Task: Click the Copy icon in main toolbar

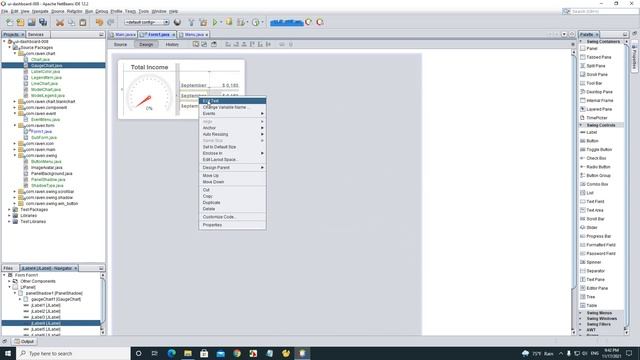Action: point(71,22)
